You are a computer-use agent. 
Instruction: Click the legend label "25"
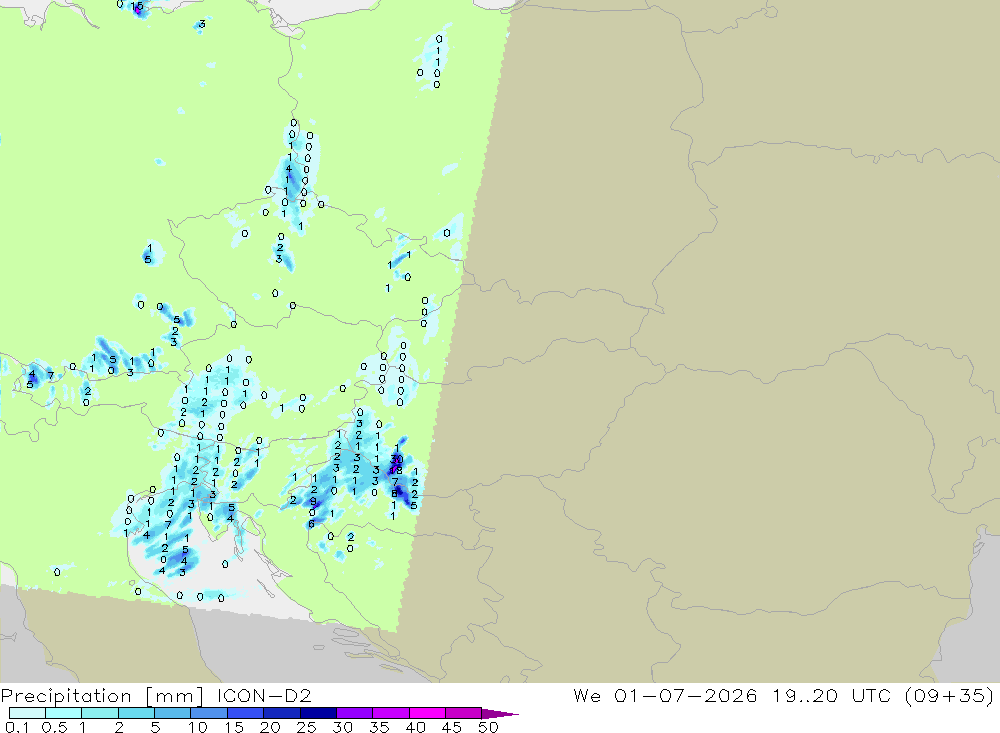306,727
